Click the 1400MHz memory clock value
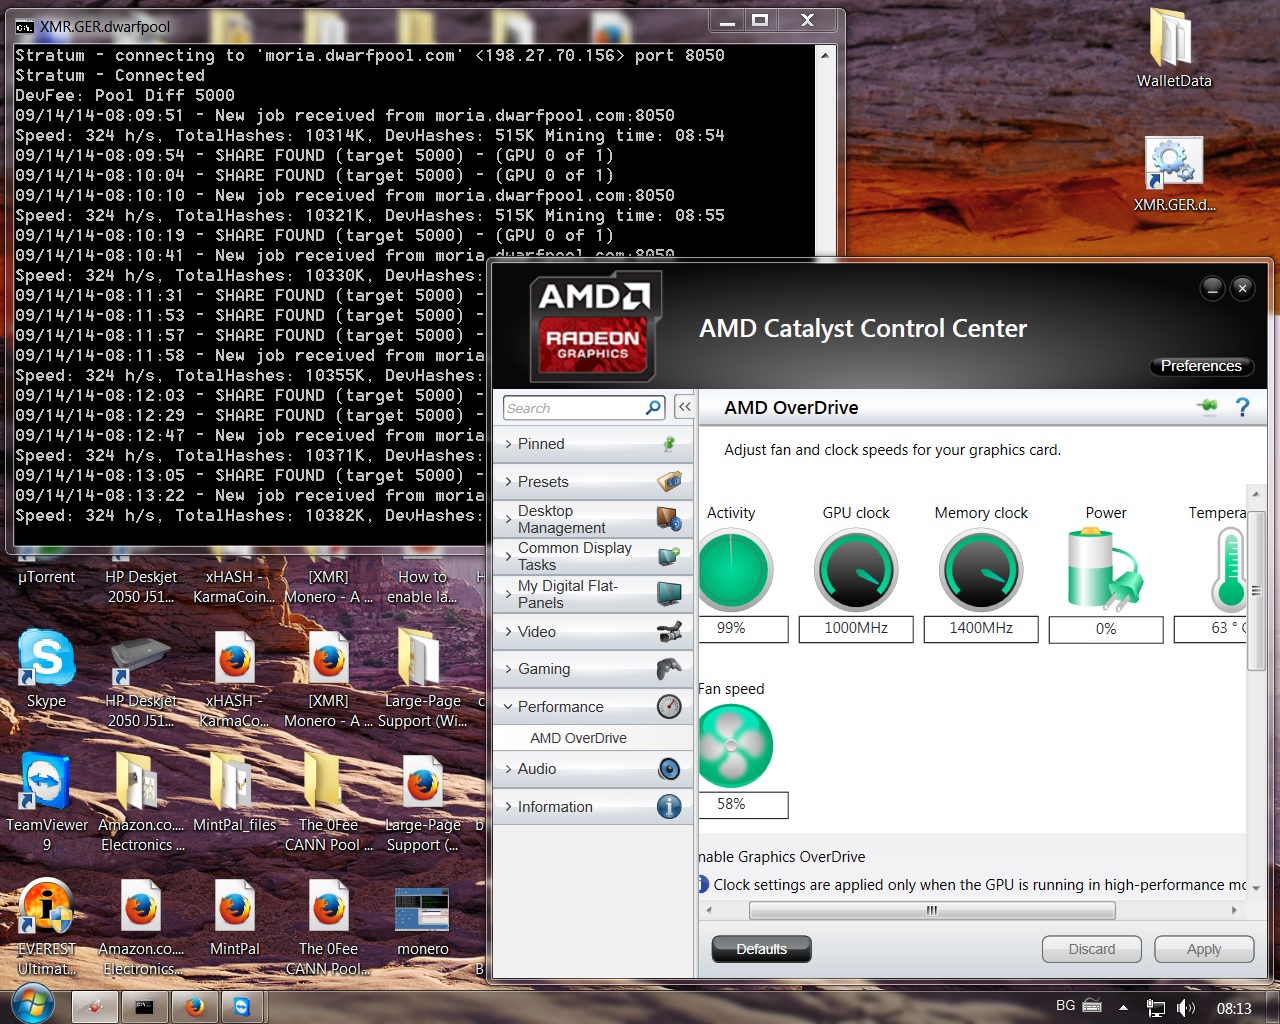The height and width of the screenshot is (1024, 1280). [x=981, y=628]
